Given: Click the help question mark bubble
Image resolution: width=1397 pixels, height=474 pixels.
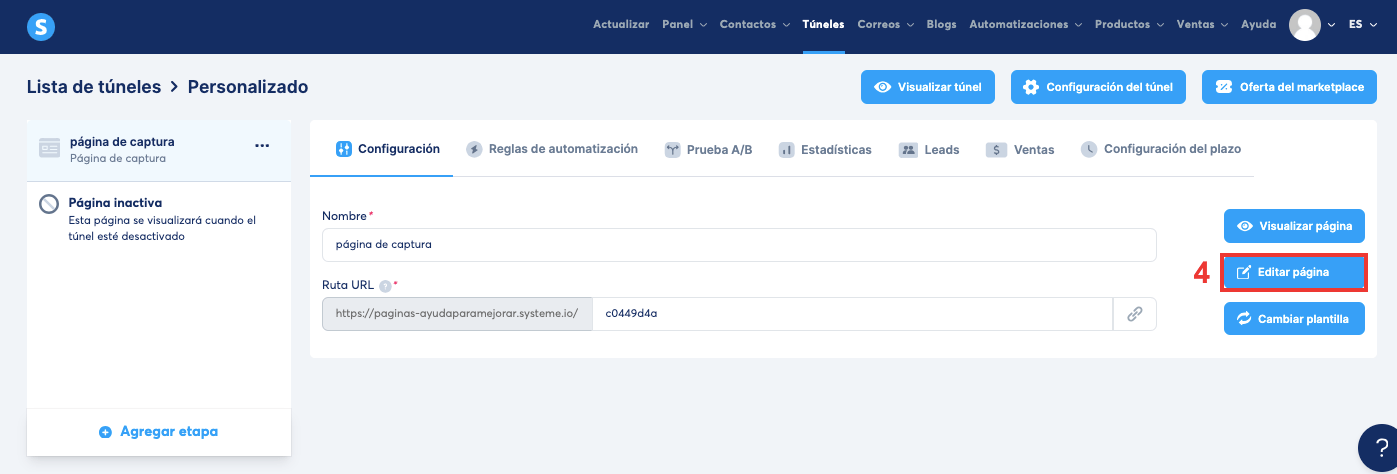Looking at the screenshot, I should click(x=1377, y=448).
